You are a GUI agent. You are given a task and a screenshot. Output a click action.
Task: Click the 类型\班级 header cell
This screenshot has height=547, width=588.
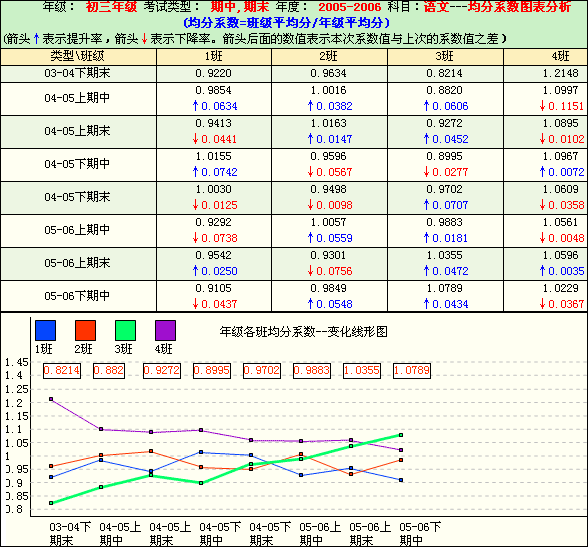click(78, 57)
